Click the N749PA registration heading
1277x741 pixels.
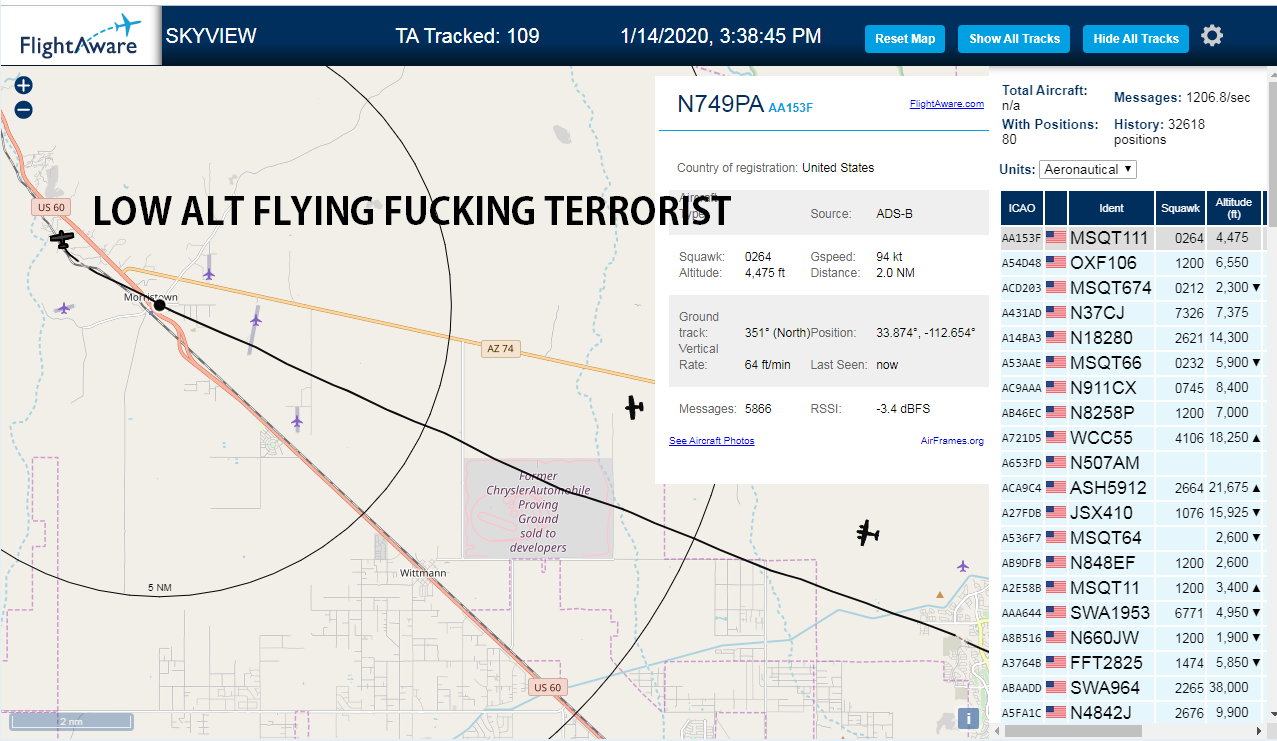click(720, 105)
